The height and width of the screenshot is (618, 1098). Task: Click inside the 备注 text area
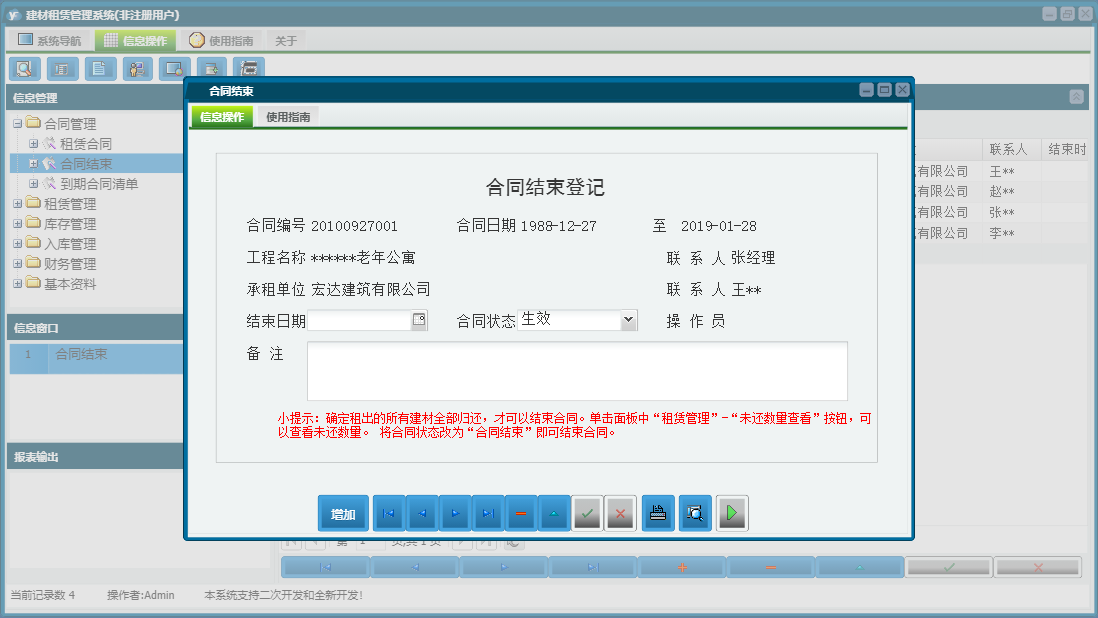[577, 370]
